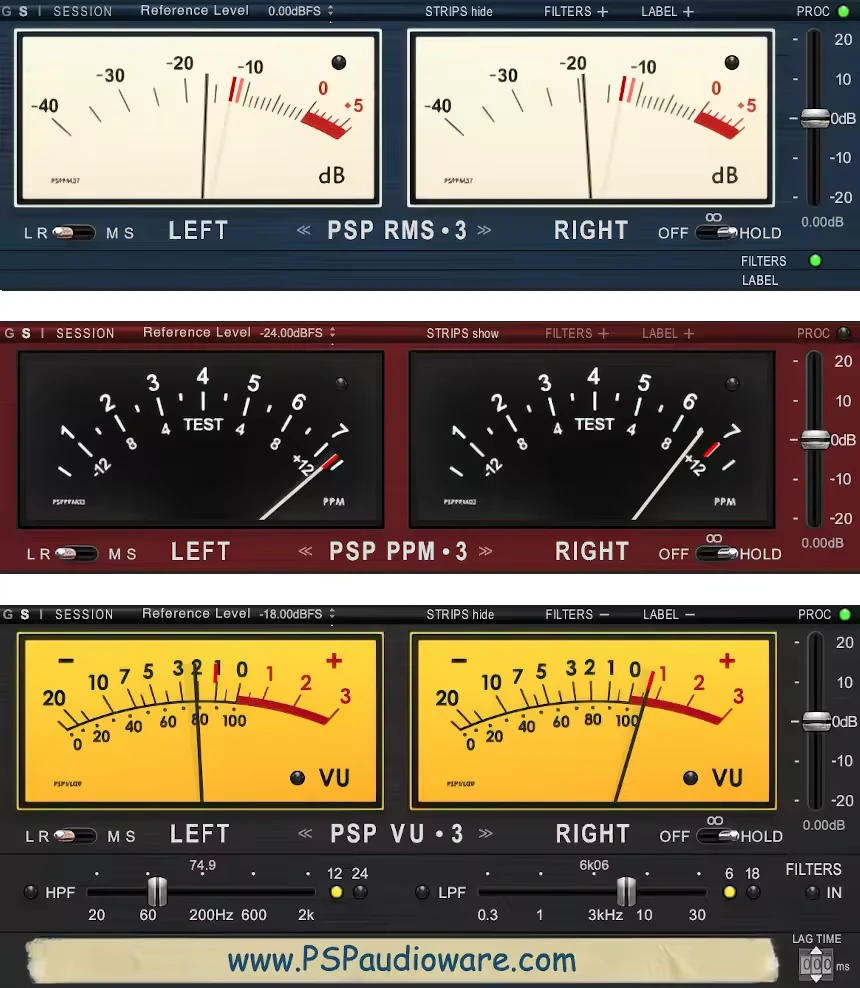Select SESSION tab in RMS plugin
Screen dimensions: 860x988
[83, 11]
